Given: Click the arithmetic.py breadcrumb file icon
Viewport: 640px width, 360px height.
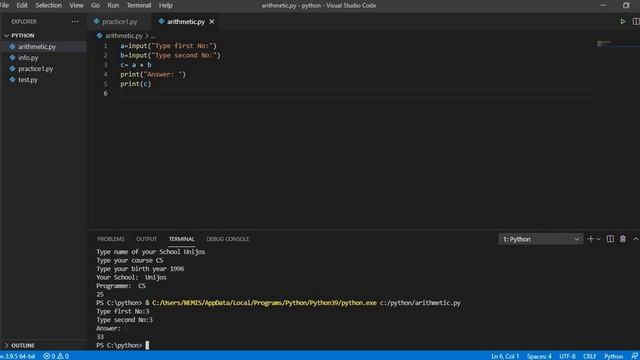Looking at the screenshot, I should pyautogui.click(x=99, y=36).
